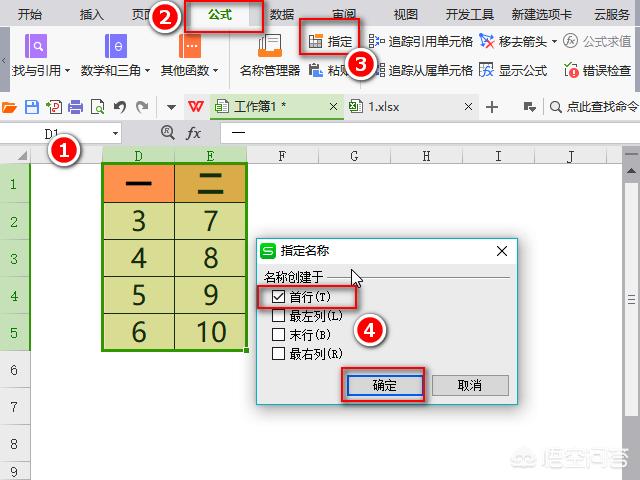This screenshot has width=640, height=480.
Task: Open the Name Box dropdown arrow
Action: tap(116, 133)
